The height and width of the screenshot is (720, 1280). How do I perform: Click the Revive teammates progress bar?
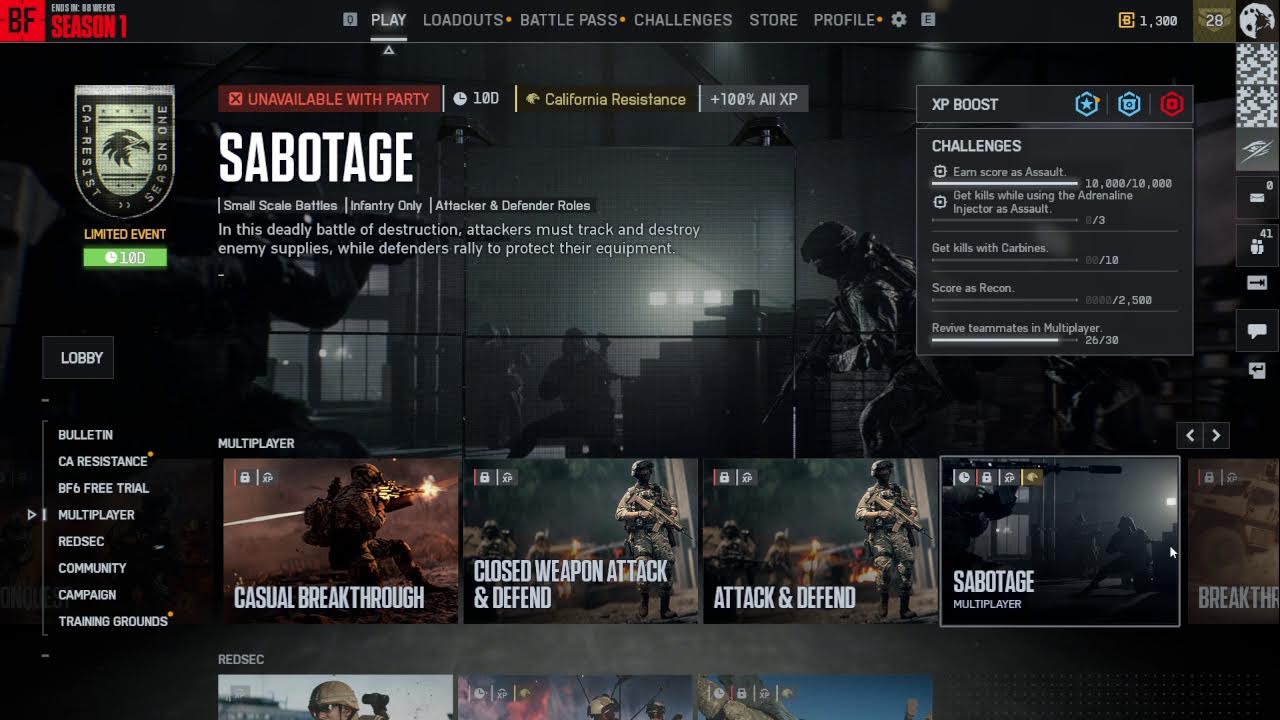(1005, 341)
